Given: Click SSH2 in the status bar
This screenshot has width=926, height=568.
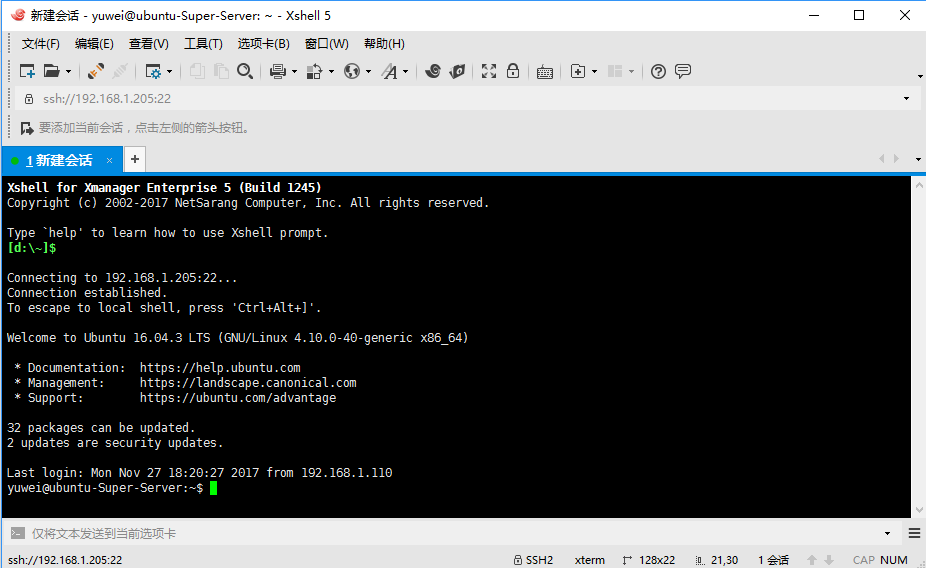Looking at the screenshot, I should (534, 560).
